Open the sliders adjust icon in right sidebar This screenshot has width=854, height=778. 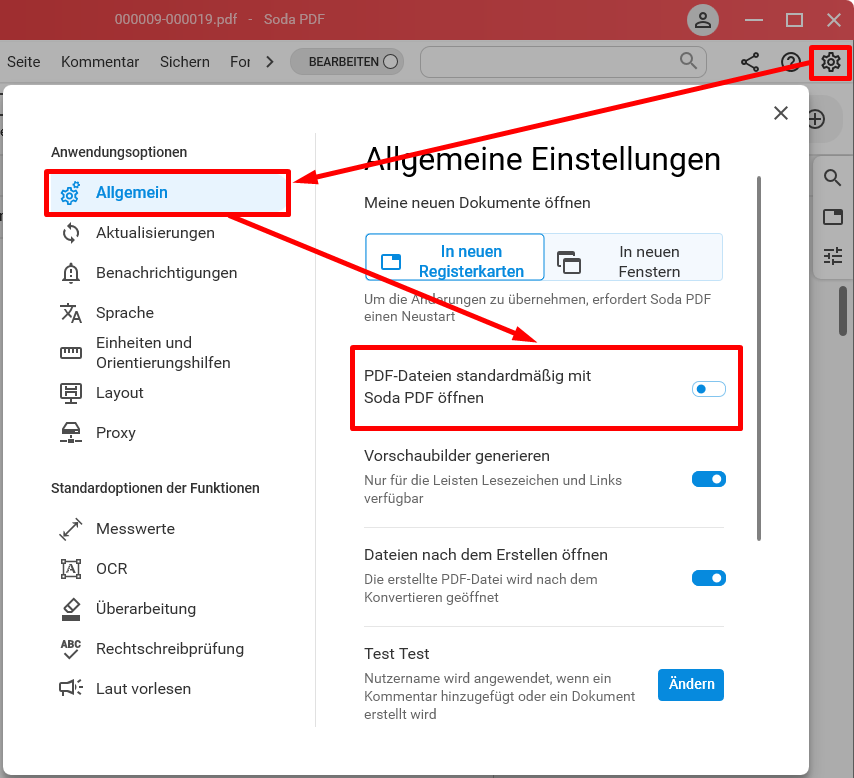[832, 256]
